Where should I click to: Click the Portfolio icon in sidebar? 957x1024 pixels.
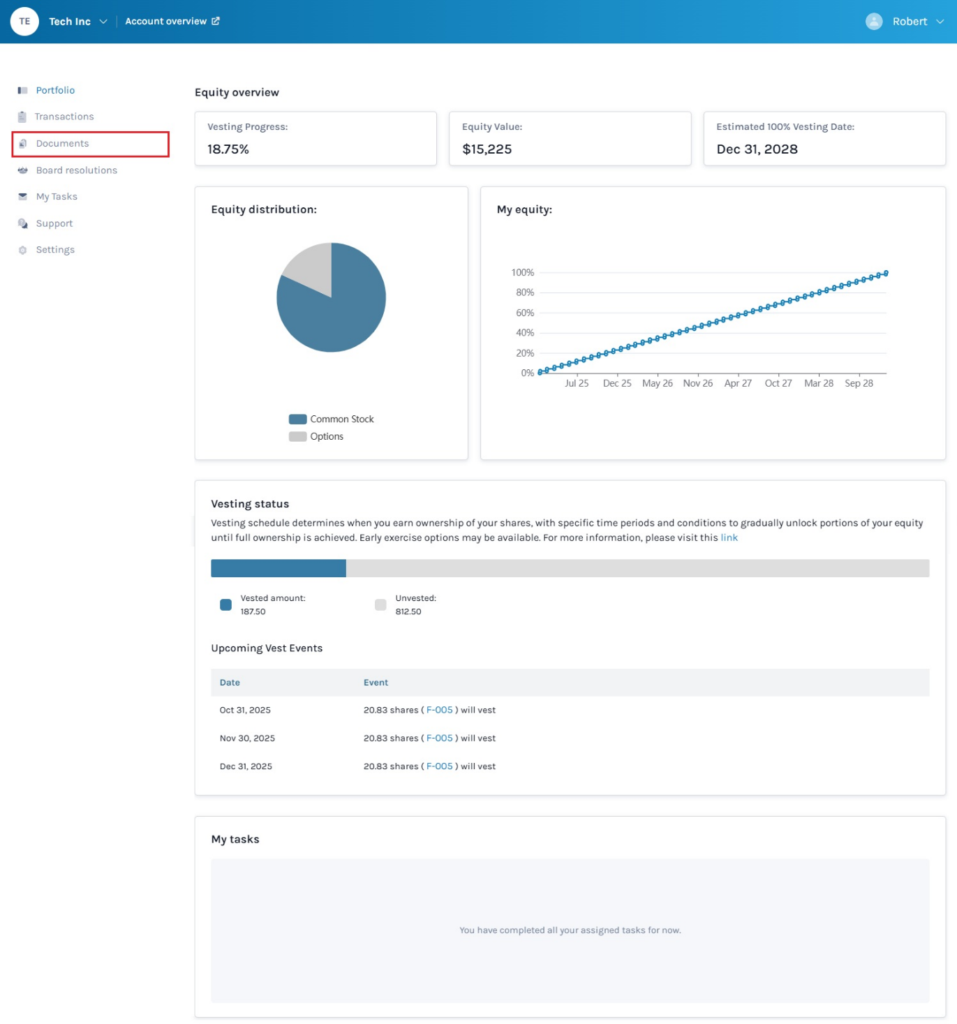[22, 90]
